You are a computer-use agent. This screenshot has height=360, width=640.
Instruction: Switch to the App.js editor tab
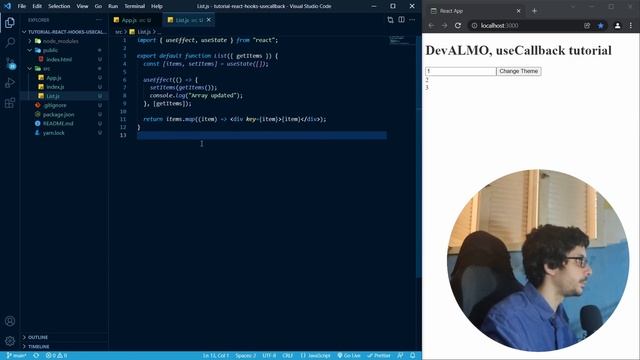point(136,20)
